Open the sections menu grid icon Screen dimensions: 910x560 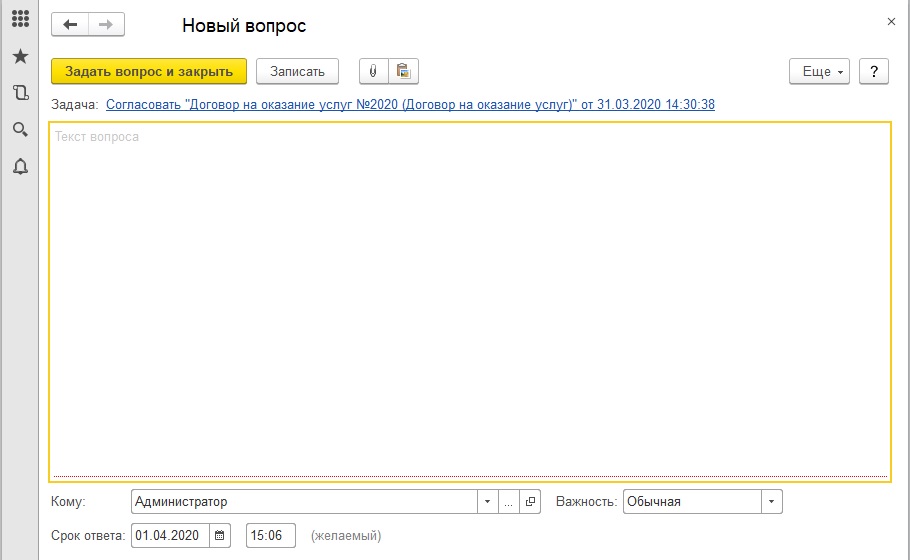[x=20, y=19]
